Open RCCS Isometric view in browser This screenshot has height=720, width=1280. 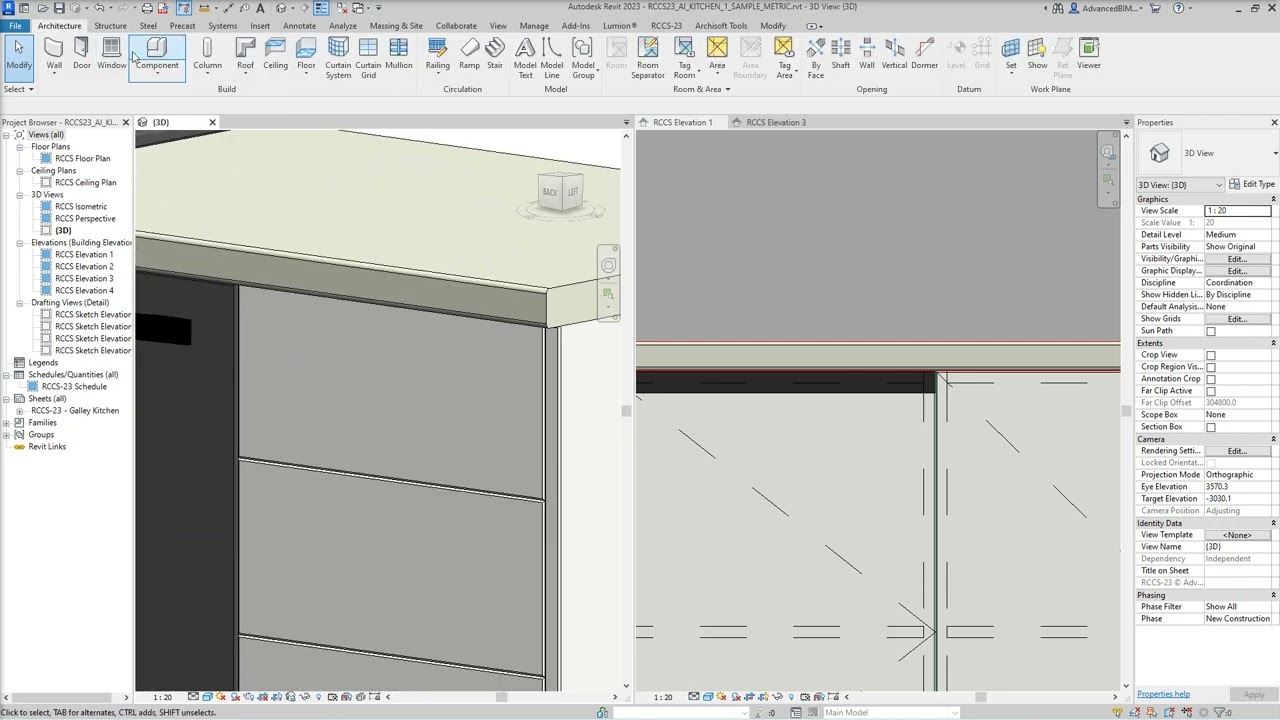[81, 207]
